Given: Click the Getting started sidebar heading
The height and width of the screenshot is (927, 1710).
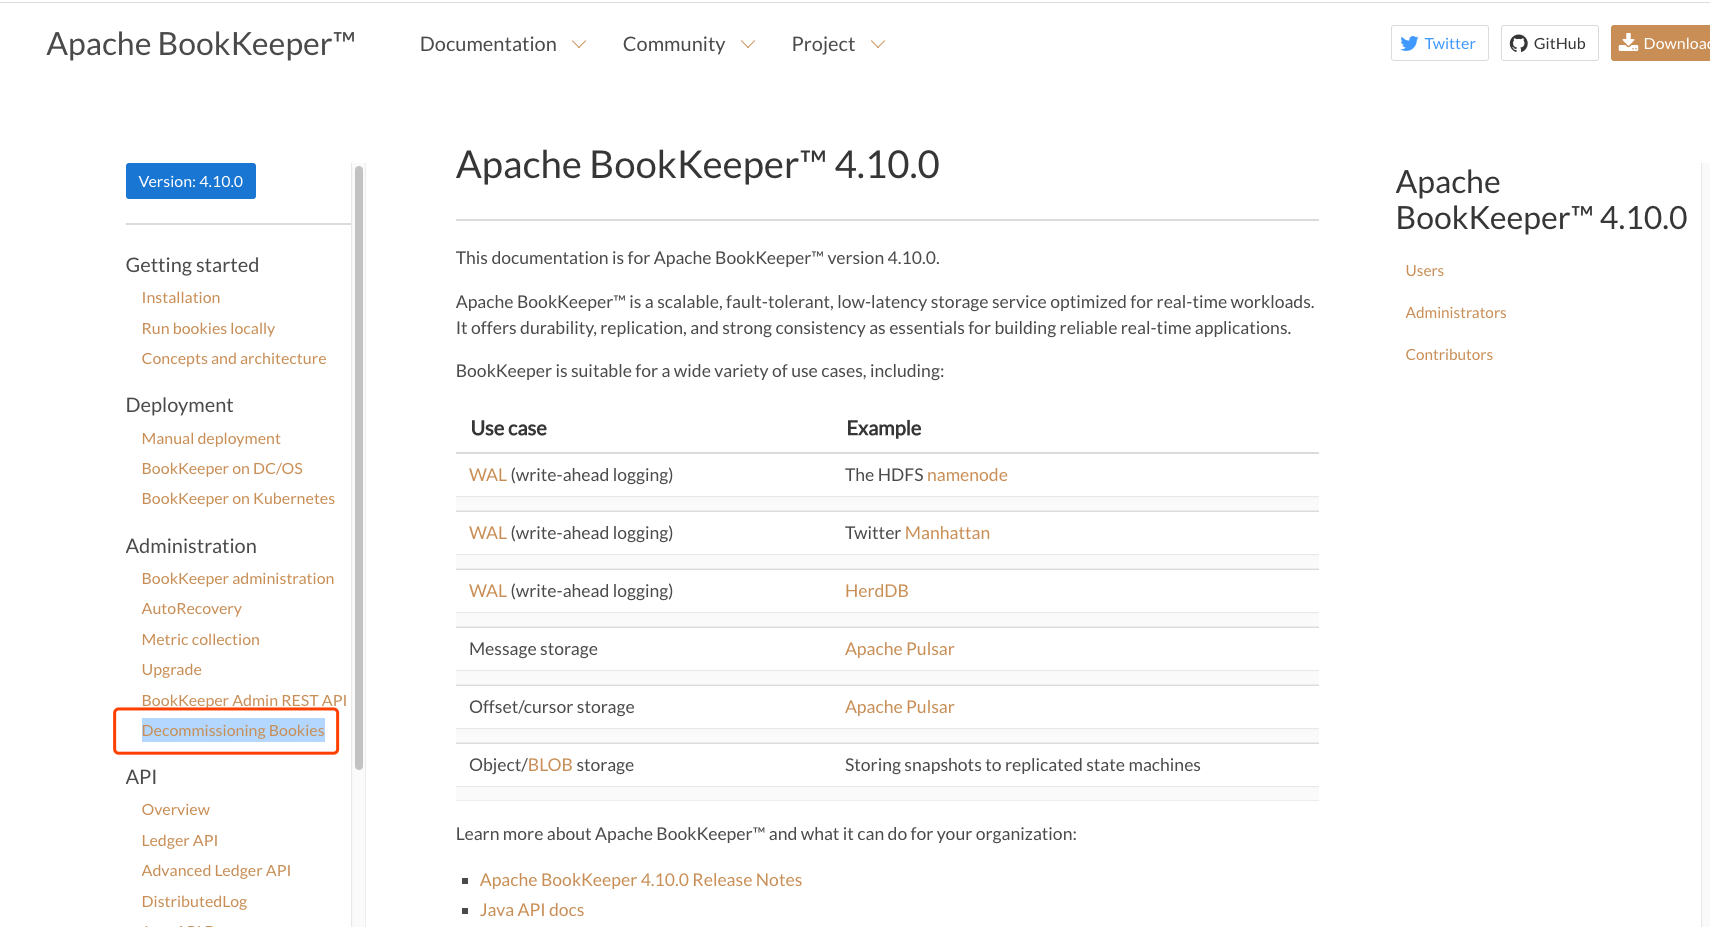Looking at the screenshot, I should click(192, 265).
